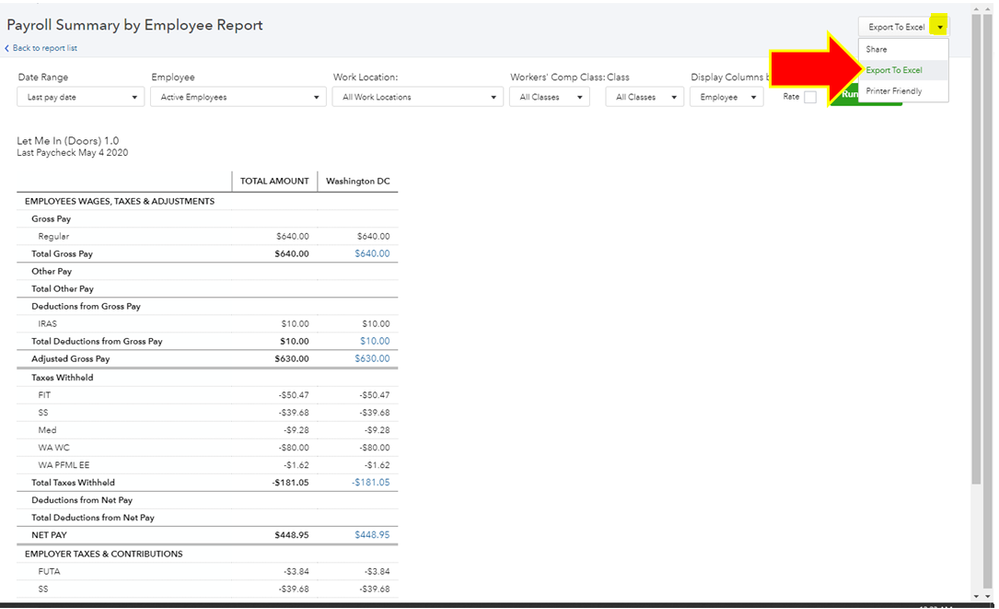The image size is (999, 609).
Task: Choose Export To Excel menu option
Action: (x=894, y=70)
